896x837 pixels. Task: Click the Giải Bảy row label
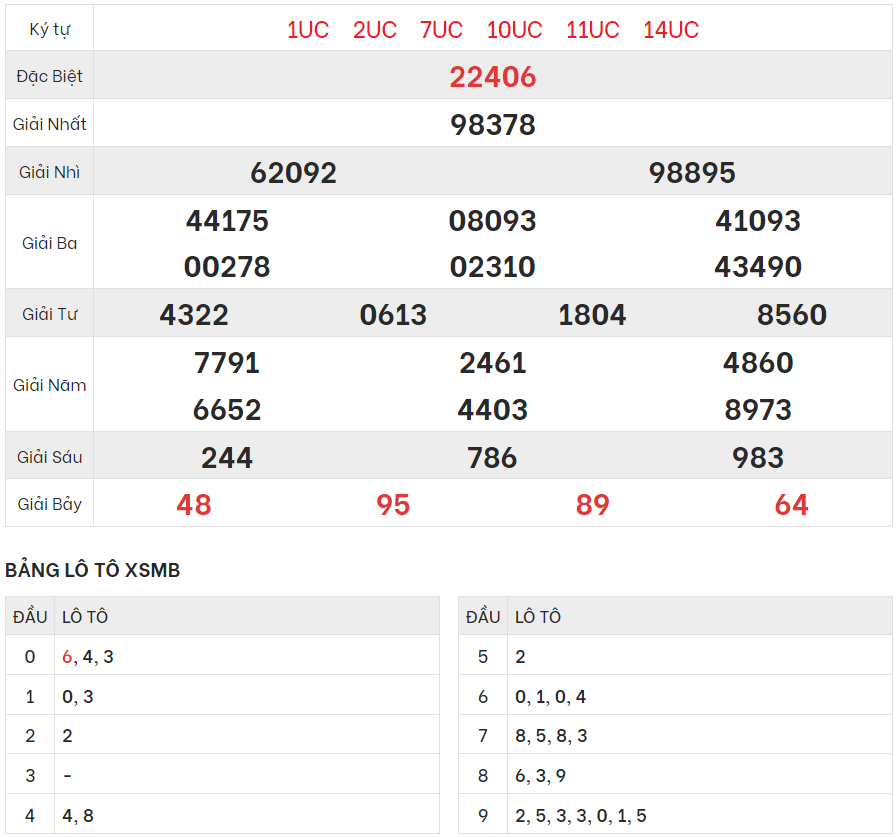(x=50, y=505)
